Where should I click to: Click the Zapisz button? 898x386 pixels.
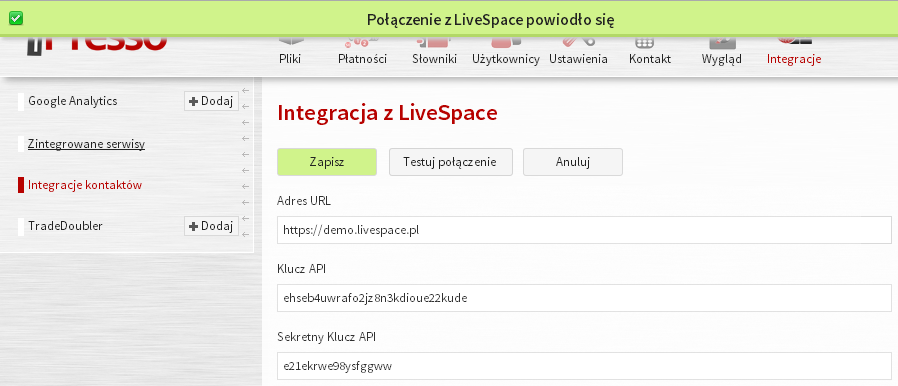(x=327, y=162)
